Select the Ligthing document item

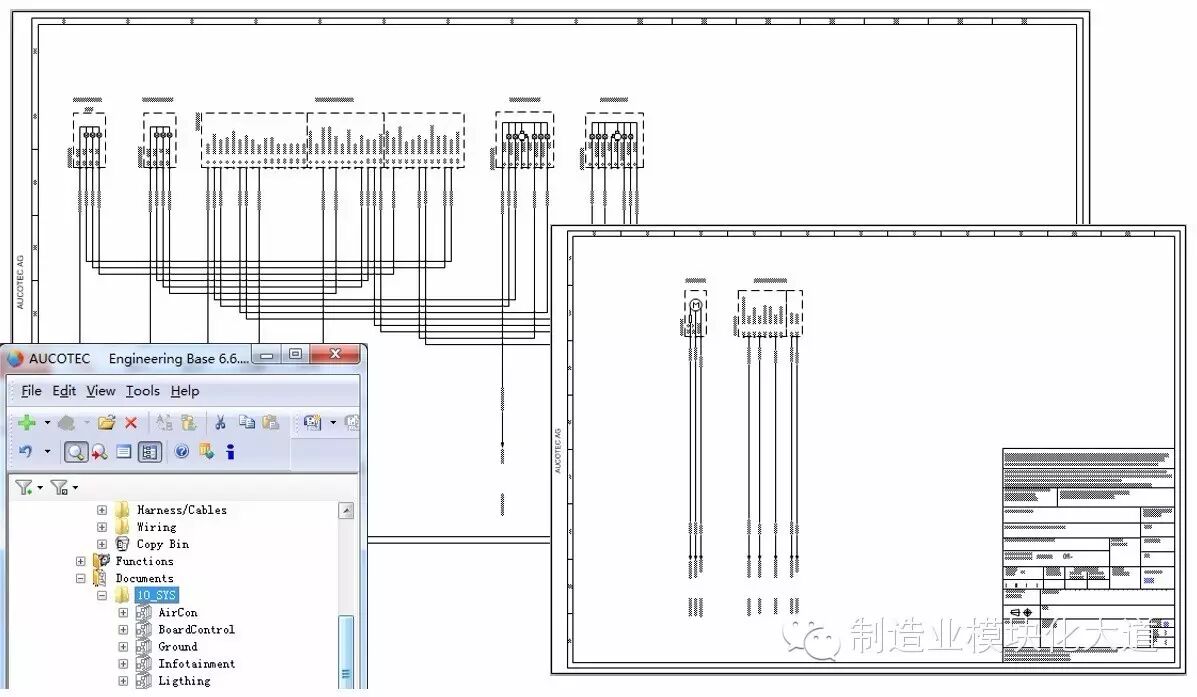(184, 681)
